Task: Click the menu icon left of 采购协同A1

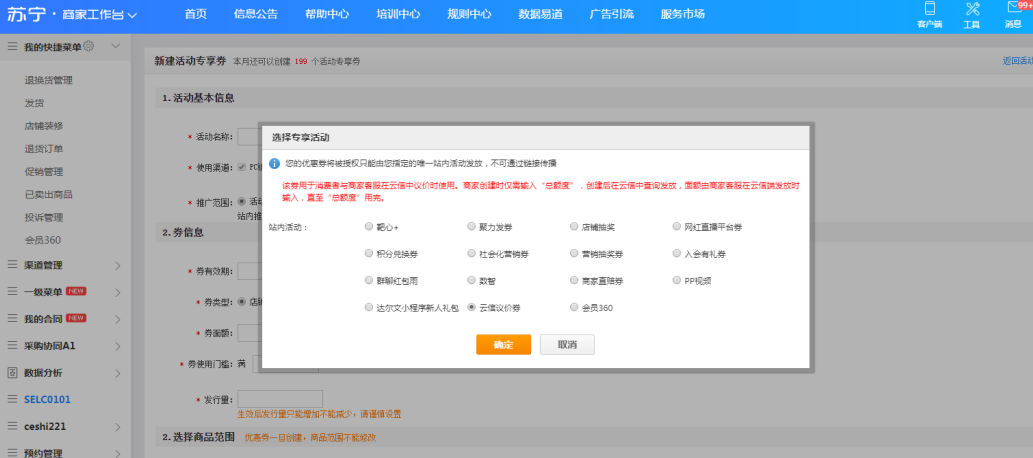Action: [12, 346]
